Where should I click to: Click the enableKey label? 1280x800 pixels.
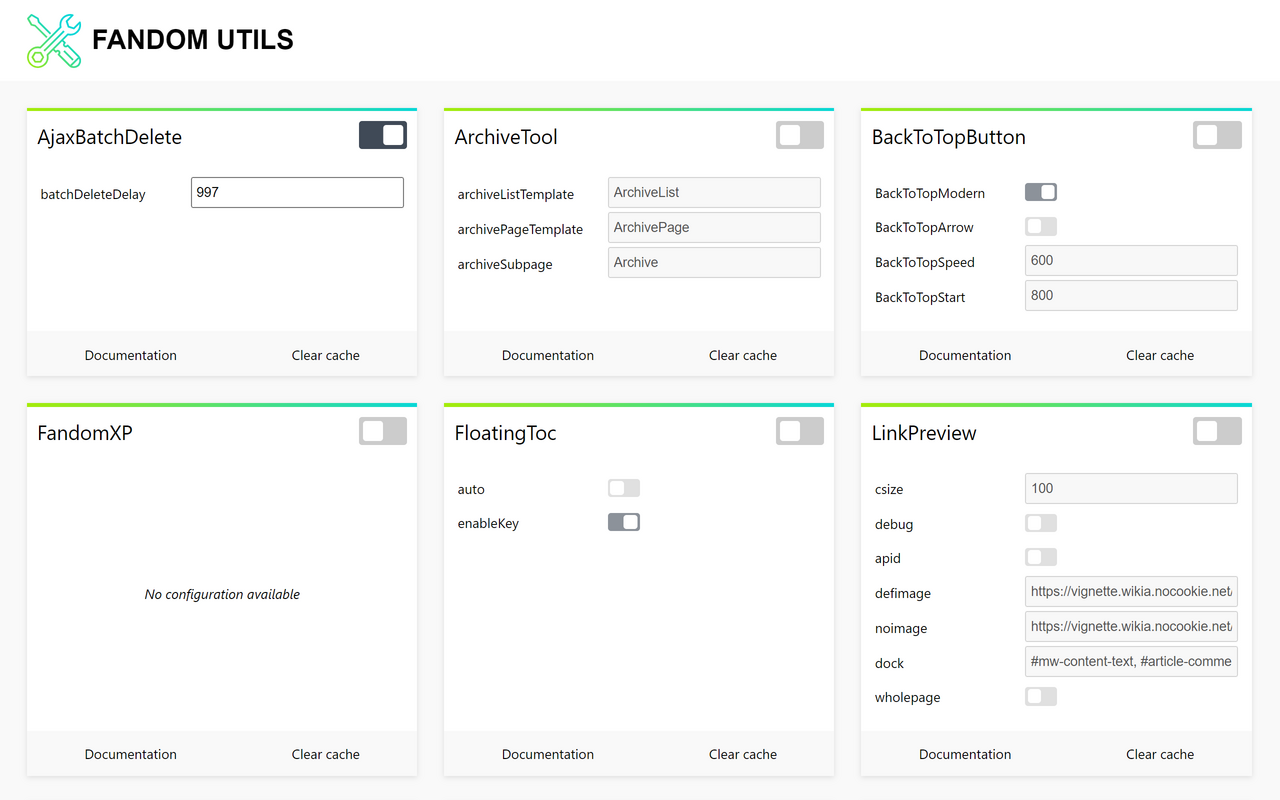[488, 523]
